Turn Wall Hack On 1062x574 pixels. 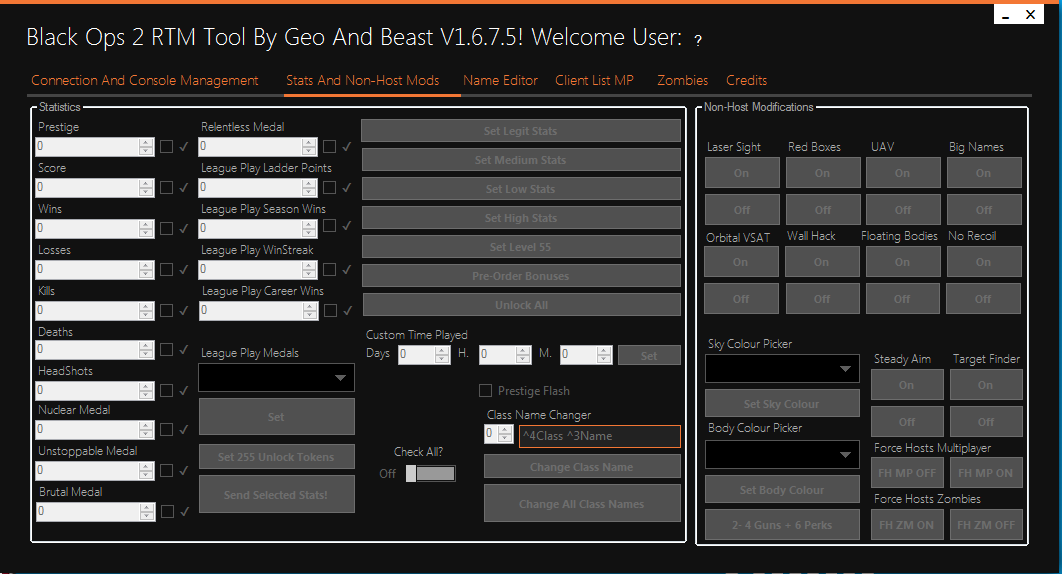click(822, 262)
